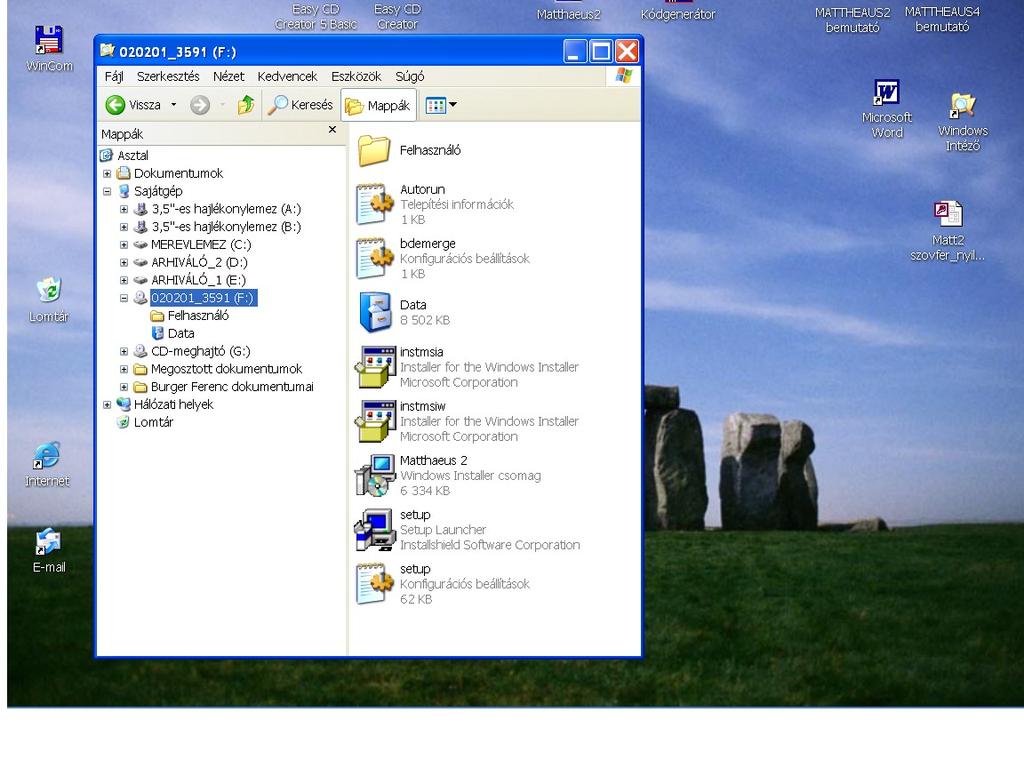Select the bdemerge configuration file
The width and height of the screenshot is (1024, 768).
[x=443, y=259]
